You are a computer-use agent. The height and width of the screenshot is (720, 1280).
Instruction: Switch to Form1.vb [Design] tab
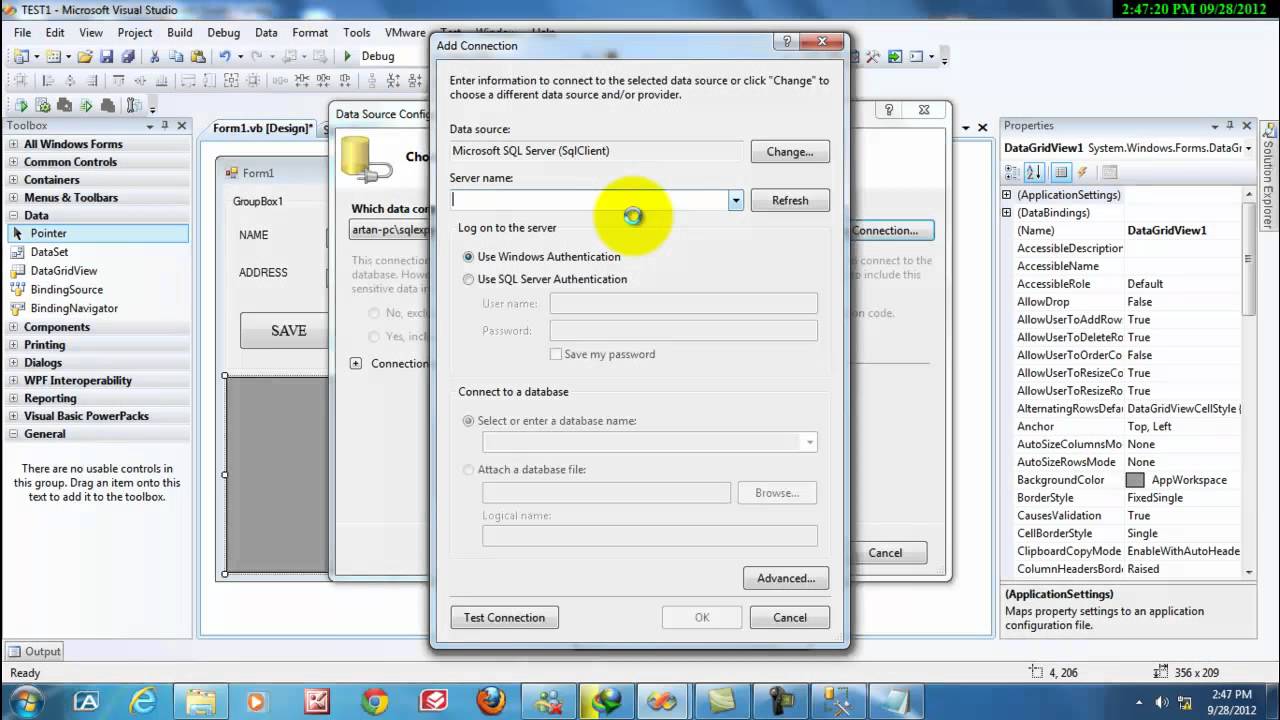click(x=263, y=128)
